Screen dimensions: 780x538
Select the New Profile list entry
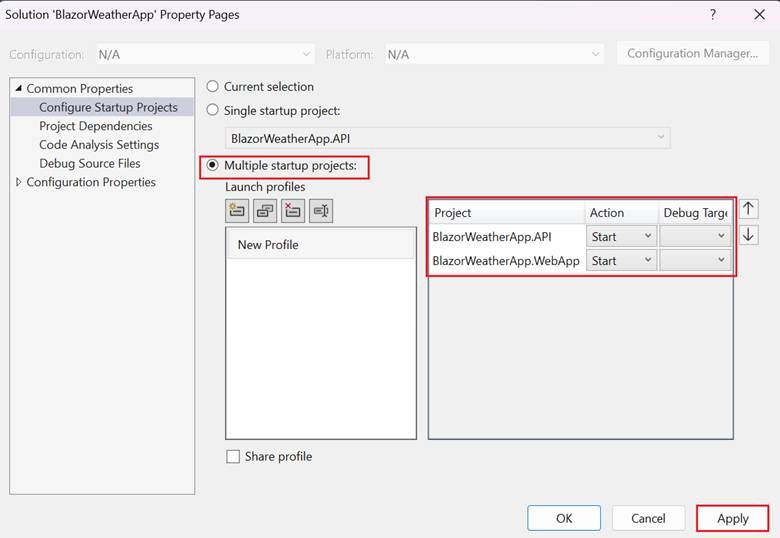coord(321,245)
